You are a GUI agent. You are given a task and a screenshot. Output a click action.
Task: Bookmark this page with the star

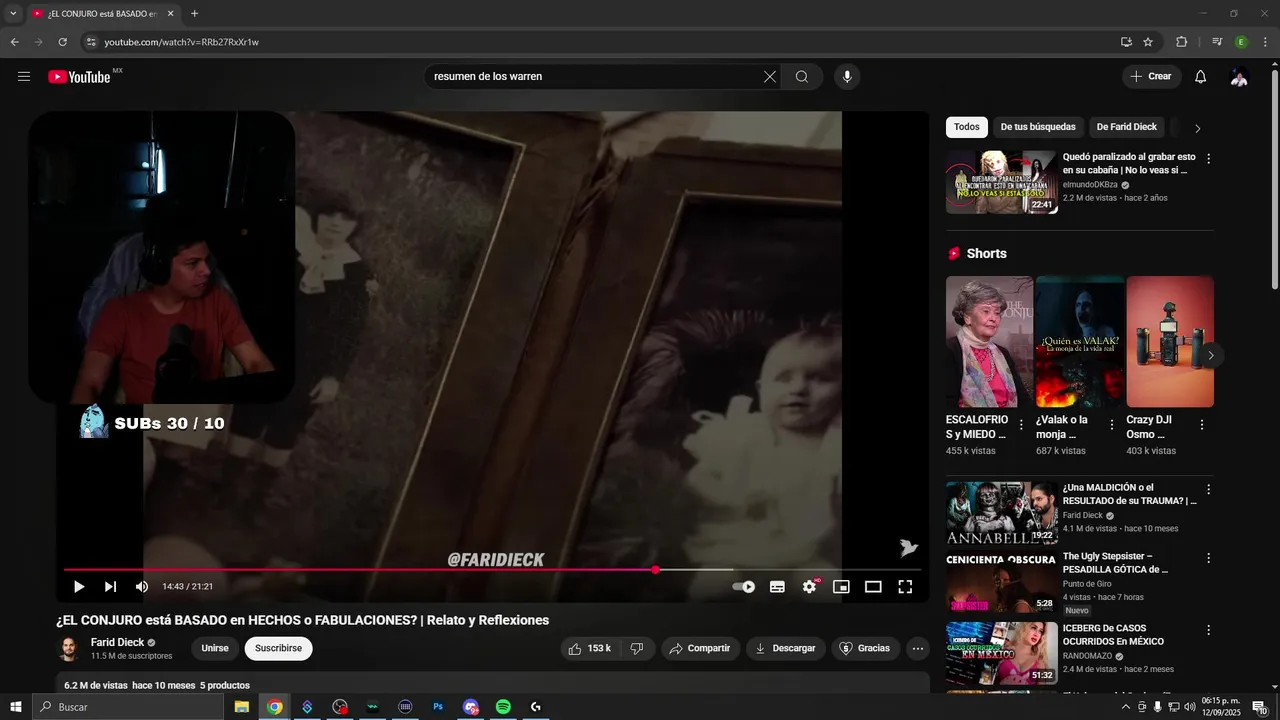1148,42
